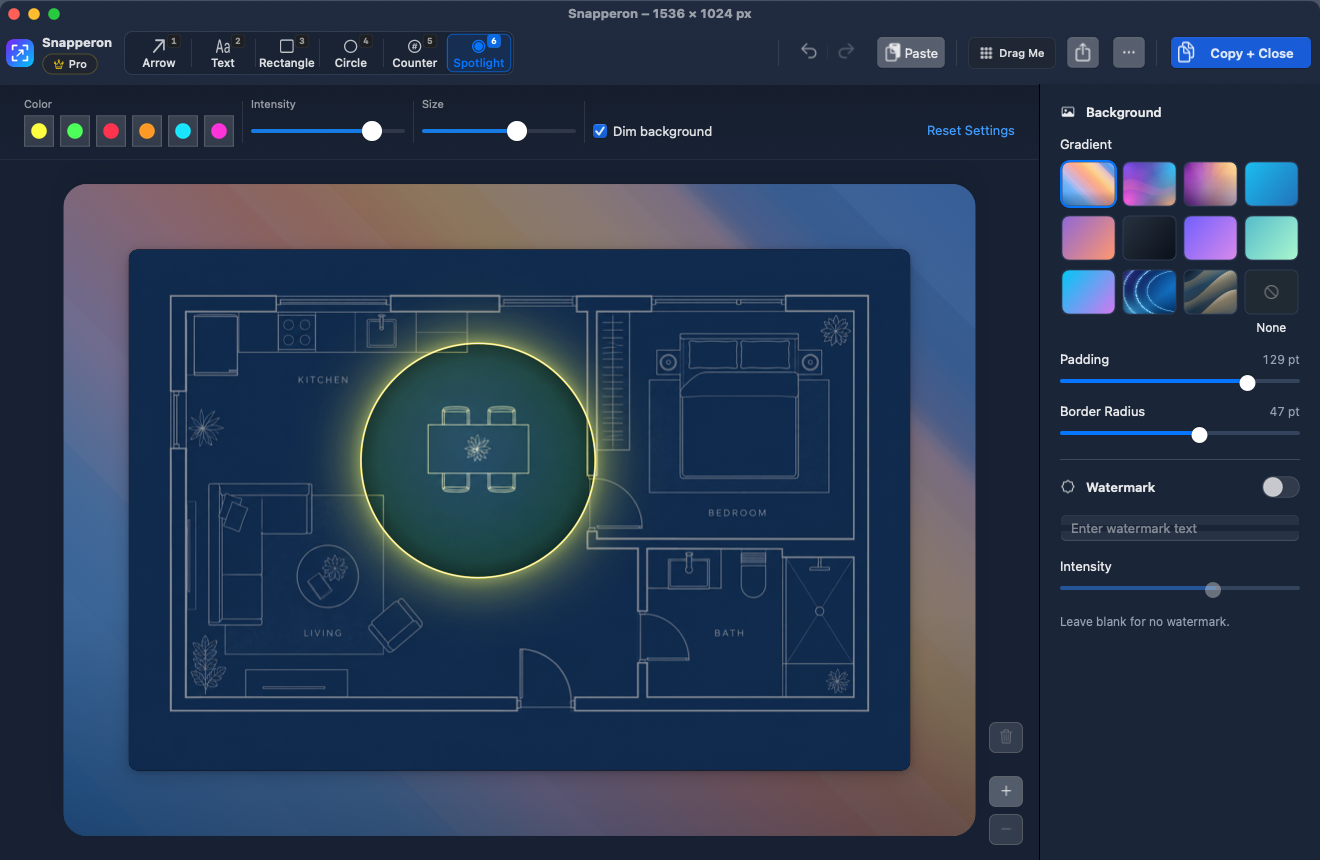Adjust the spotlight Intensity slider handle

[372, 131]
